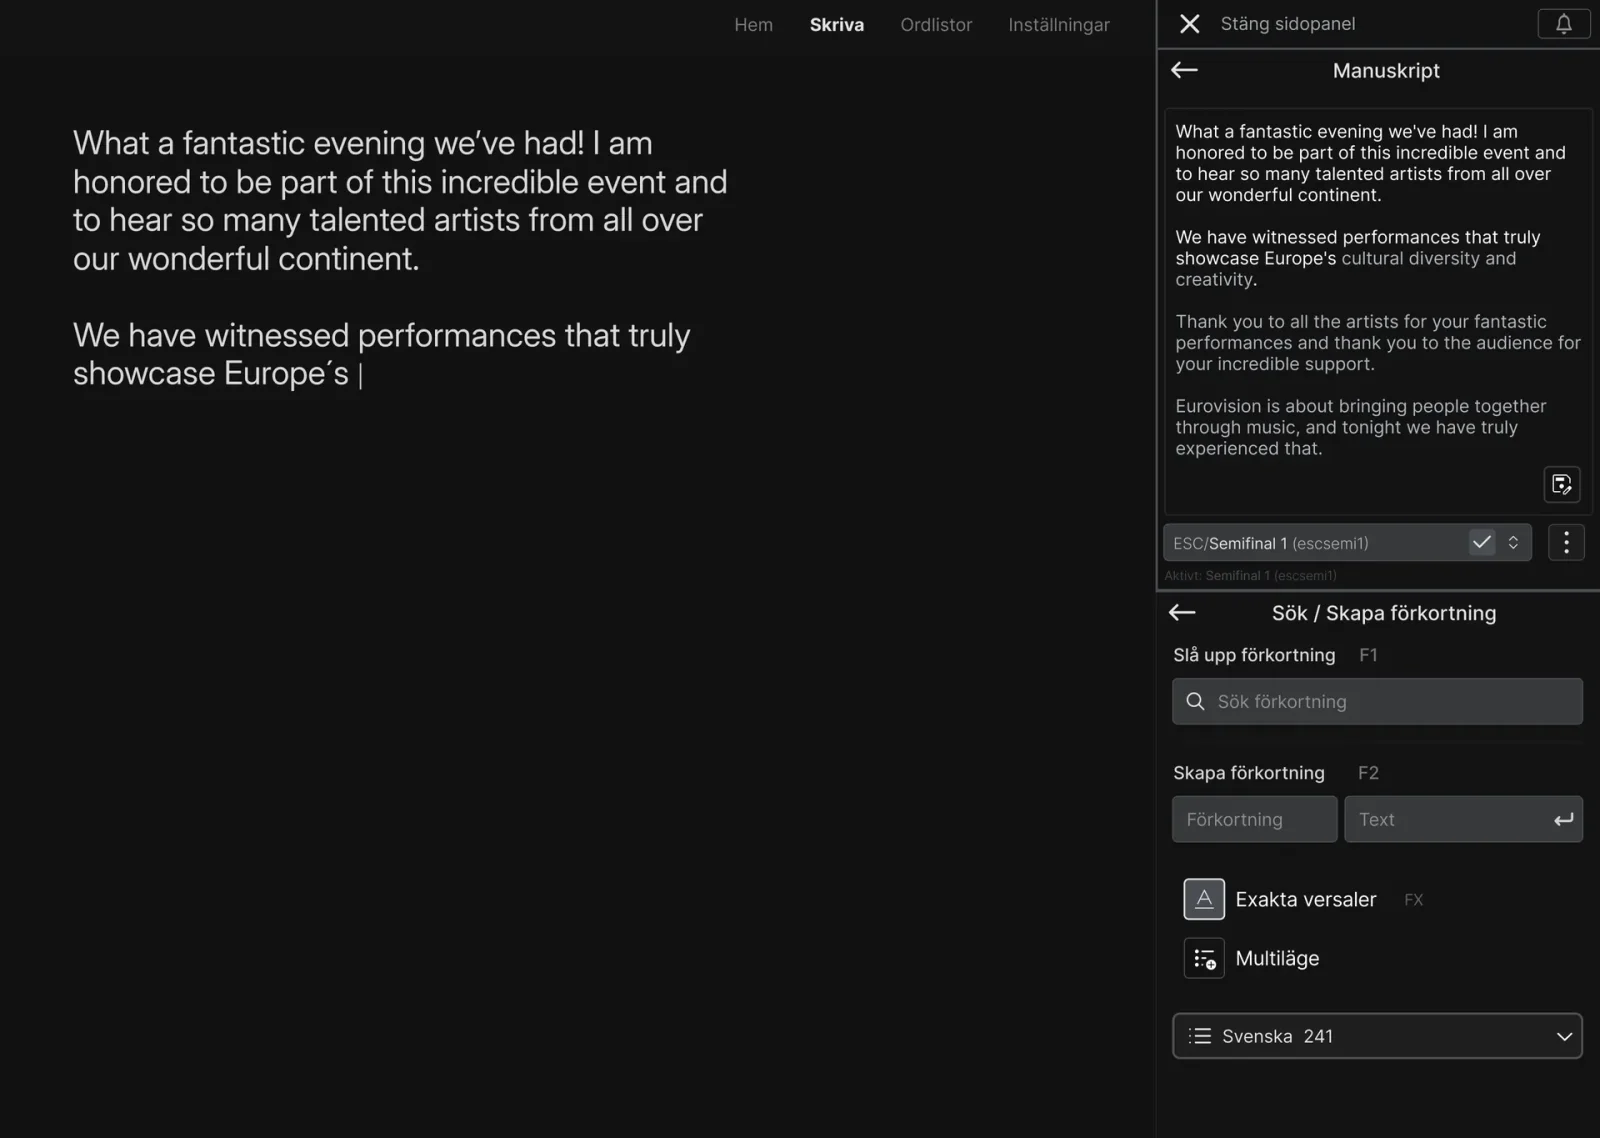Click back arrow beside Sök / Skapa förkortning

1182,613
